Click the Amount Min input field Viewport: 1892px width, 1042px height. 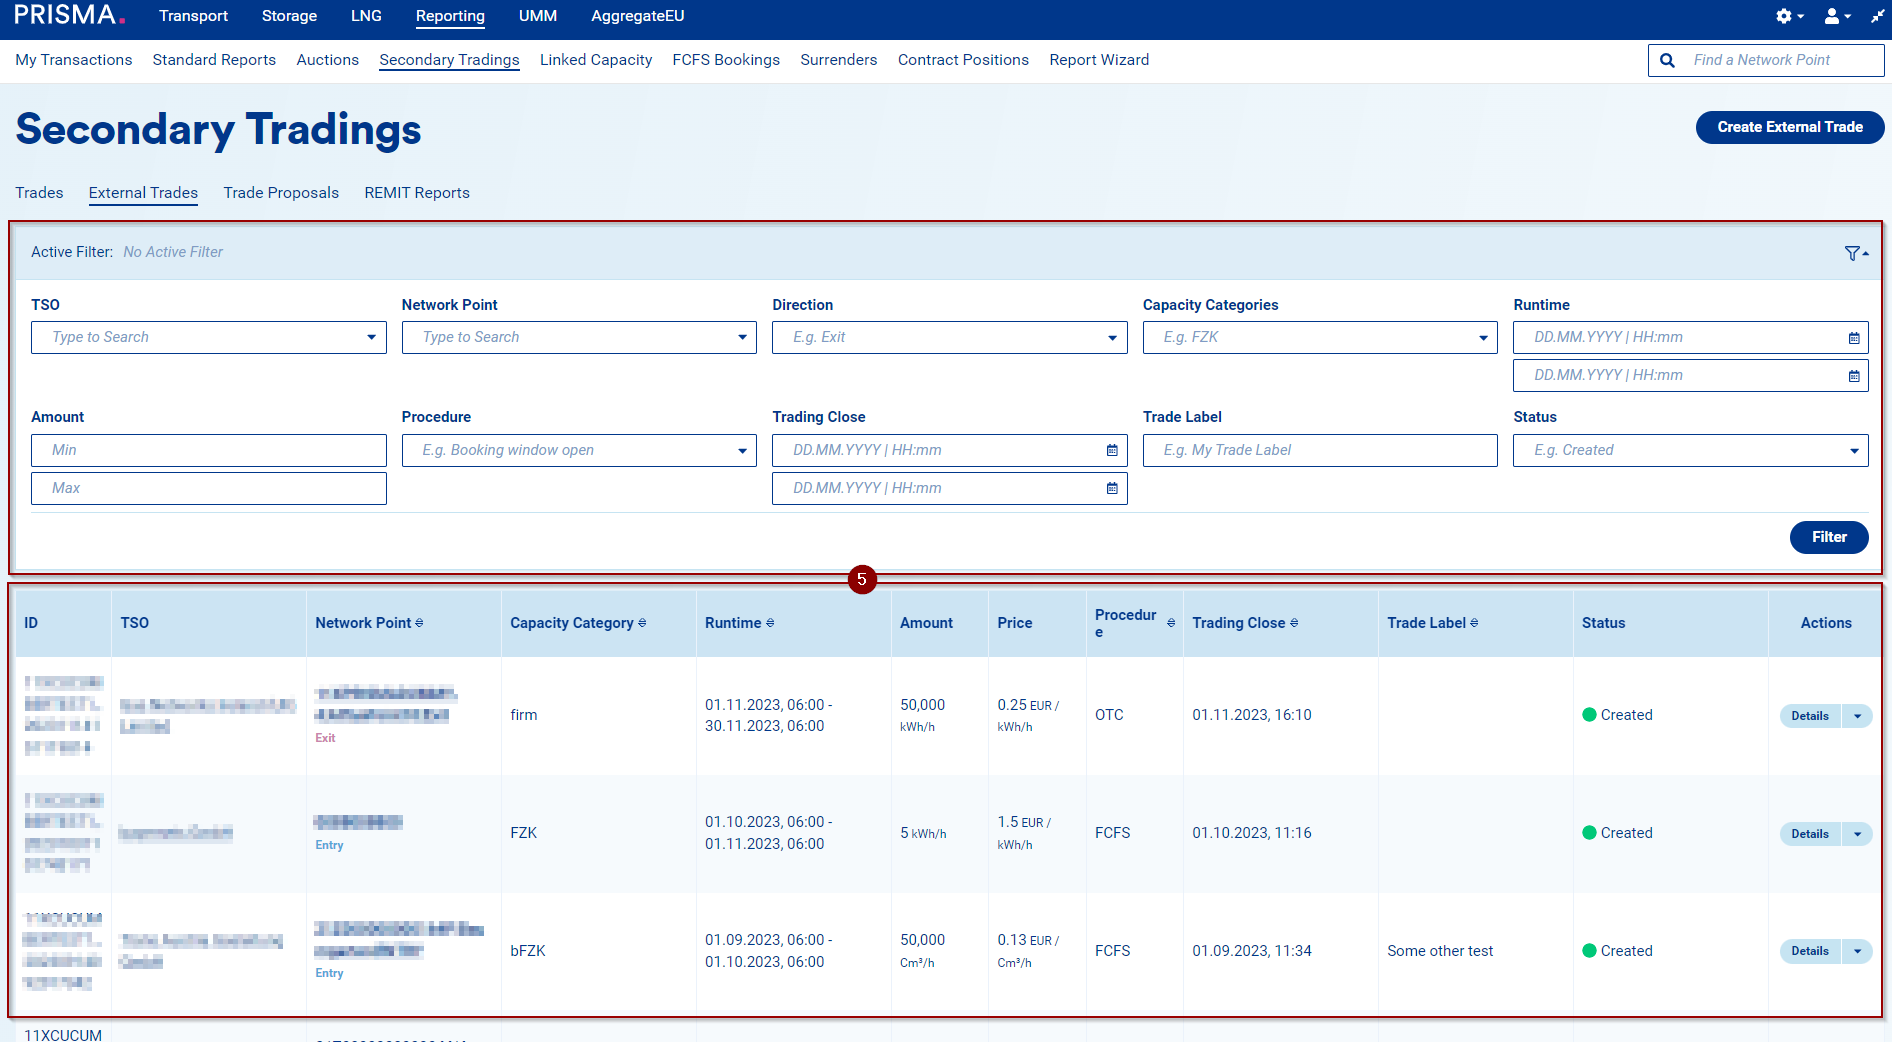(208, 450)
